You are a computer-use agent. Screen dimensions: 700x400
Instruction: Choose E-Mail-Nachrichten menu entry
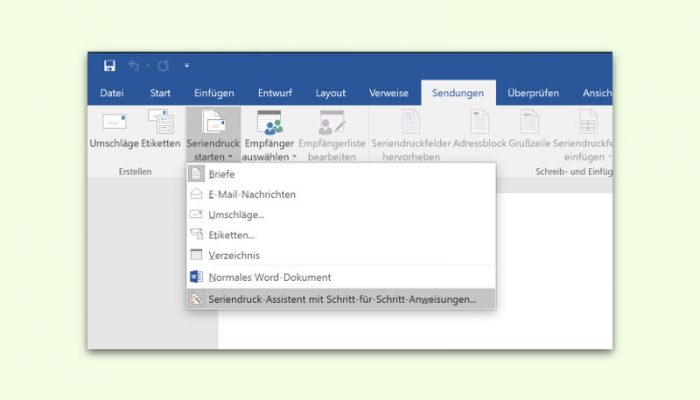point(341,194)
